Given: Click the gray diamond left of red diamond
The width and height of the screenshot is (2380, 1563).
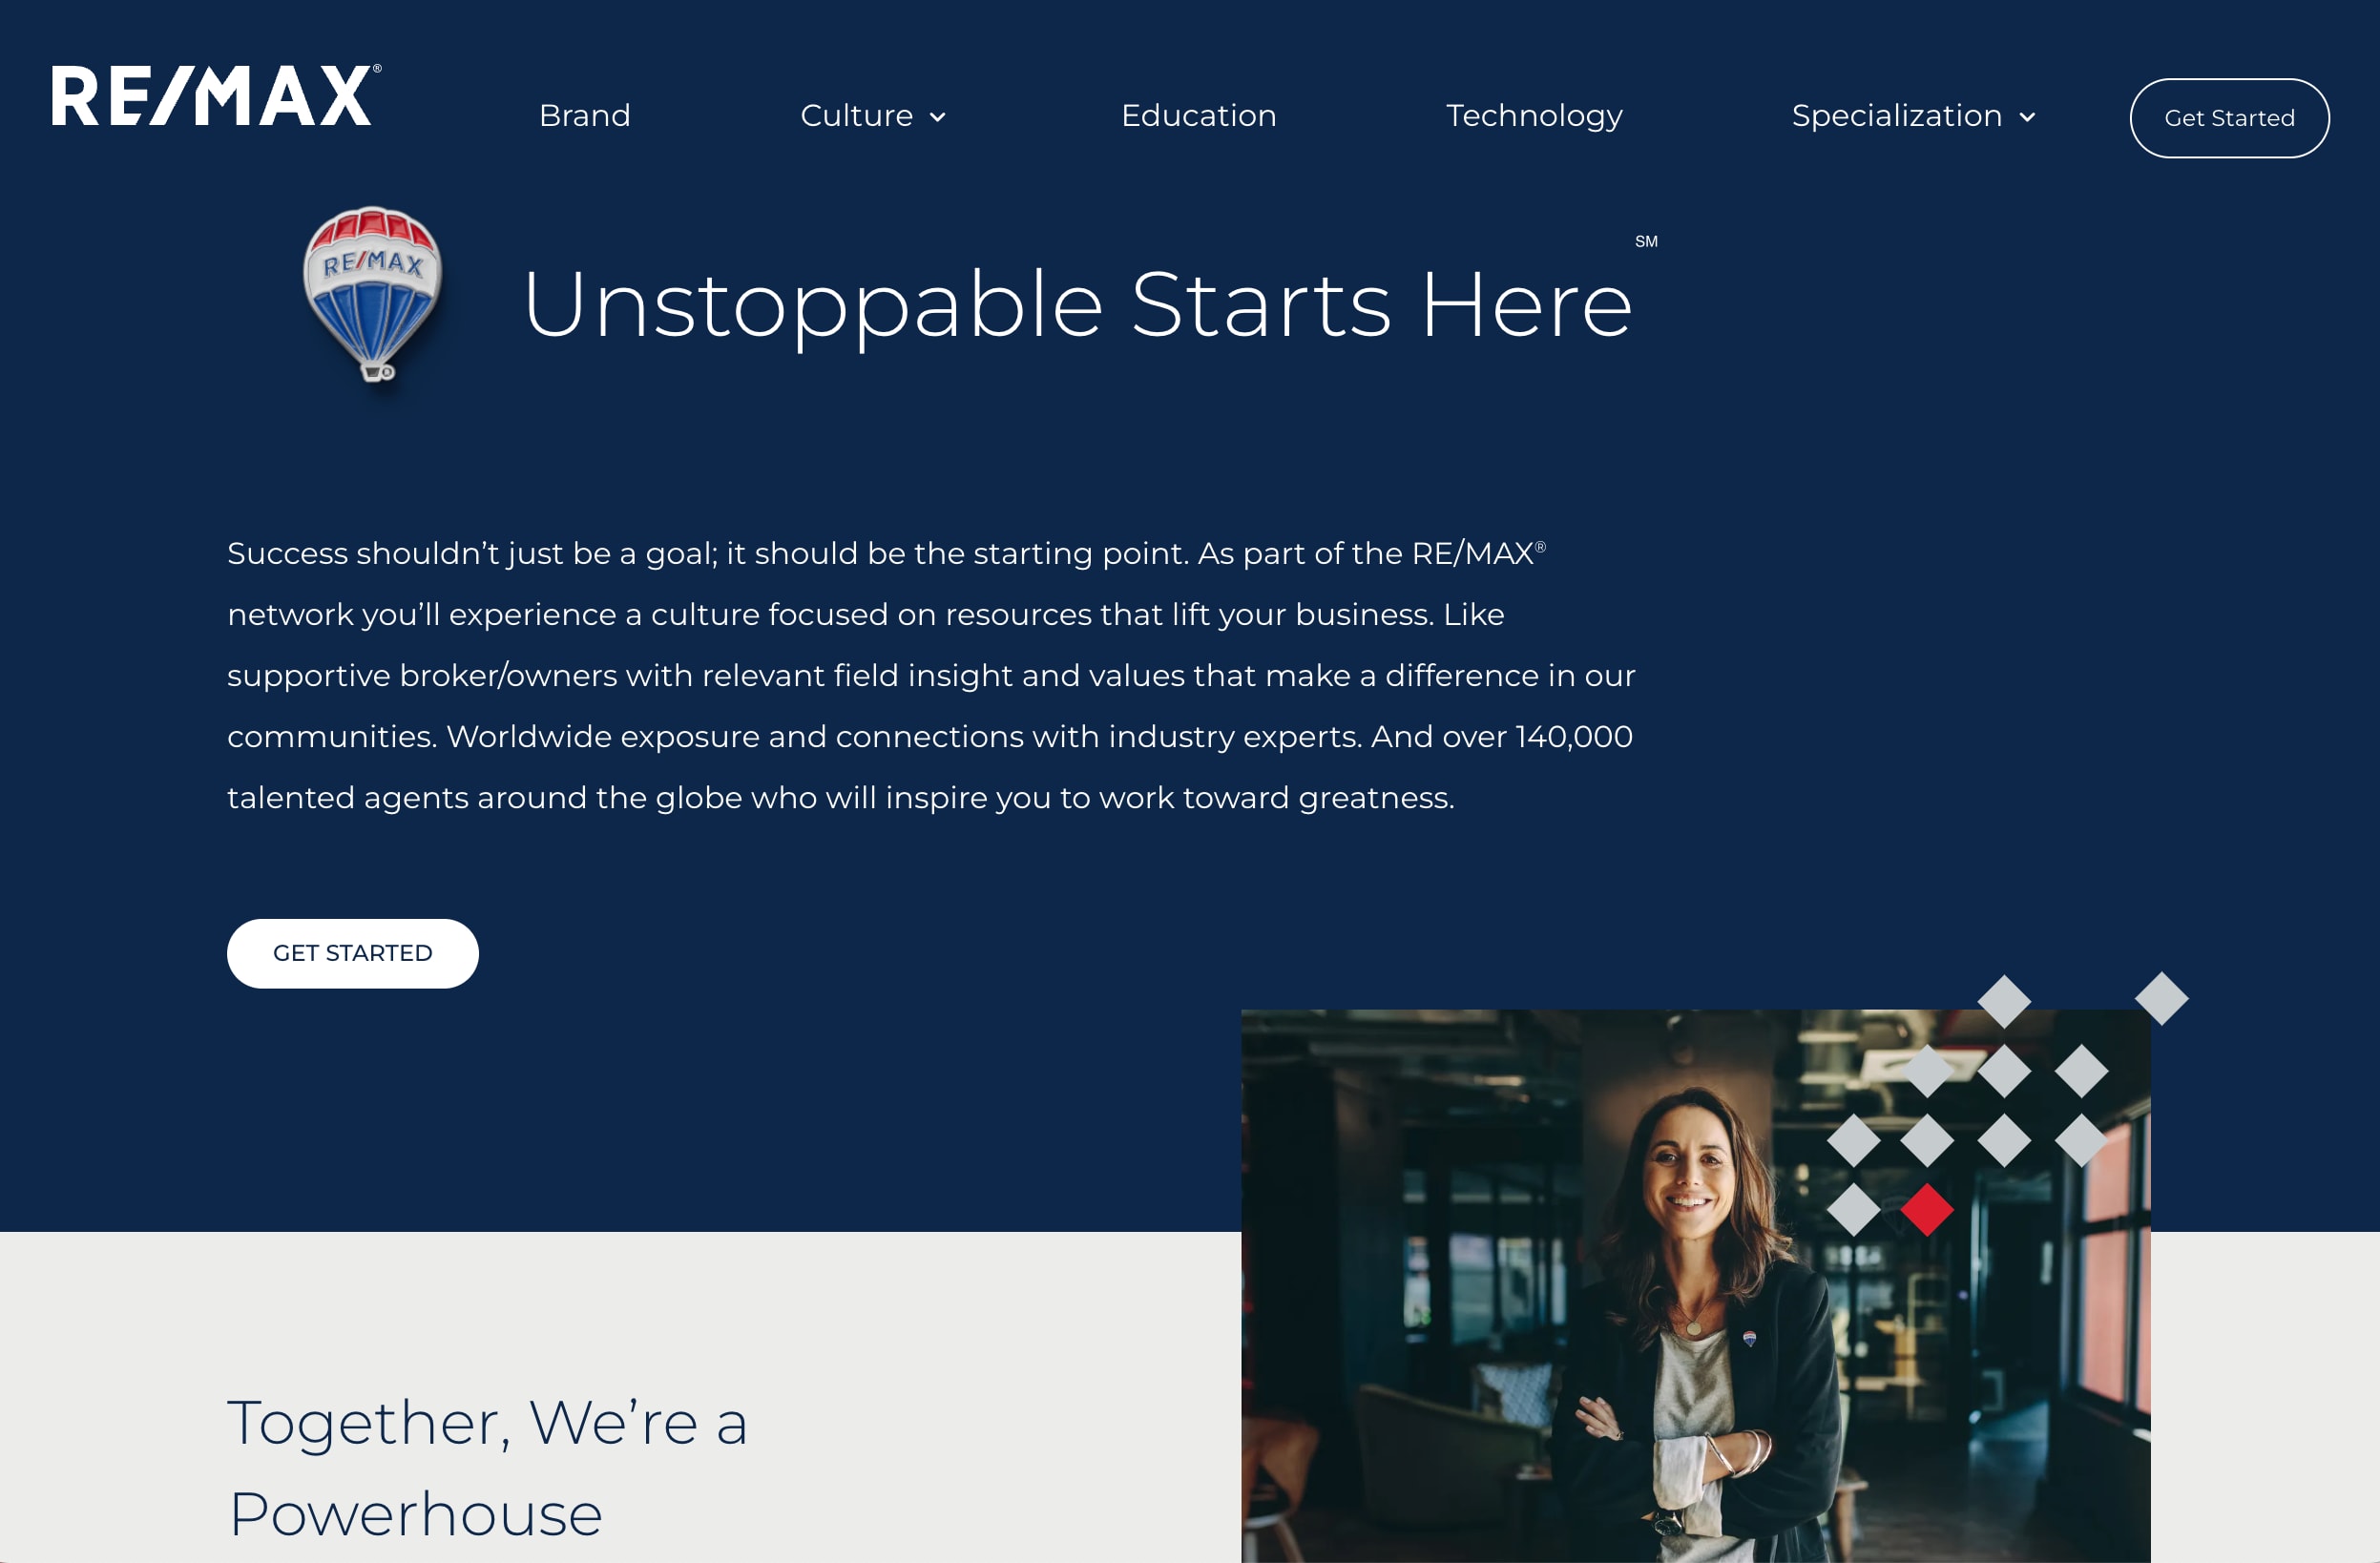Looking at the screenshot, I should (1853, 1210).
